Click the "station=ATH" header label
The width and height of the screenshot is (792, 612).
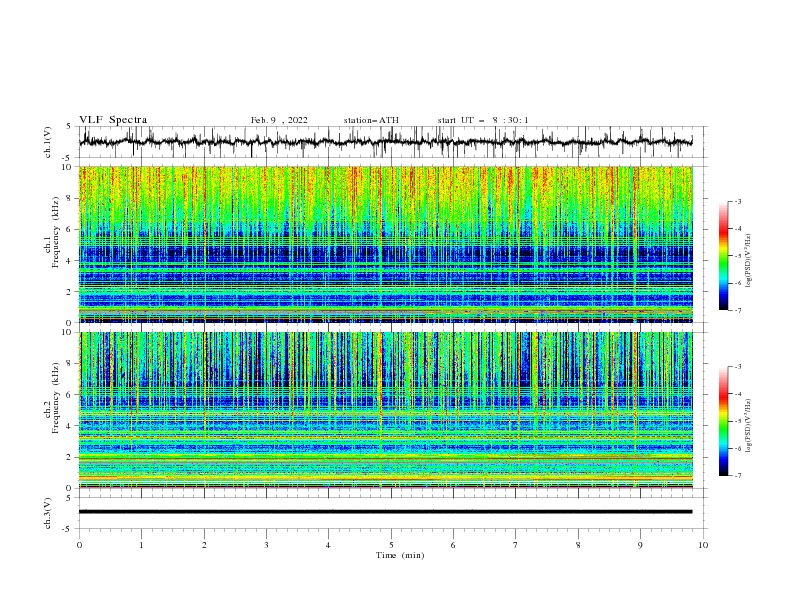(x=371, y=120)
